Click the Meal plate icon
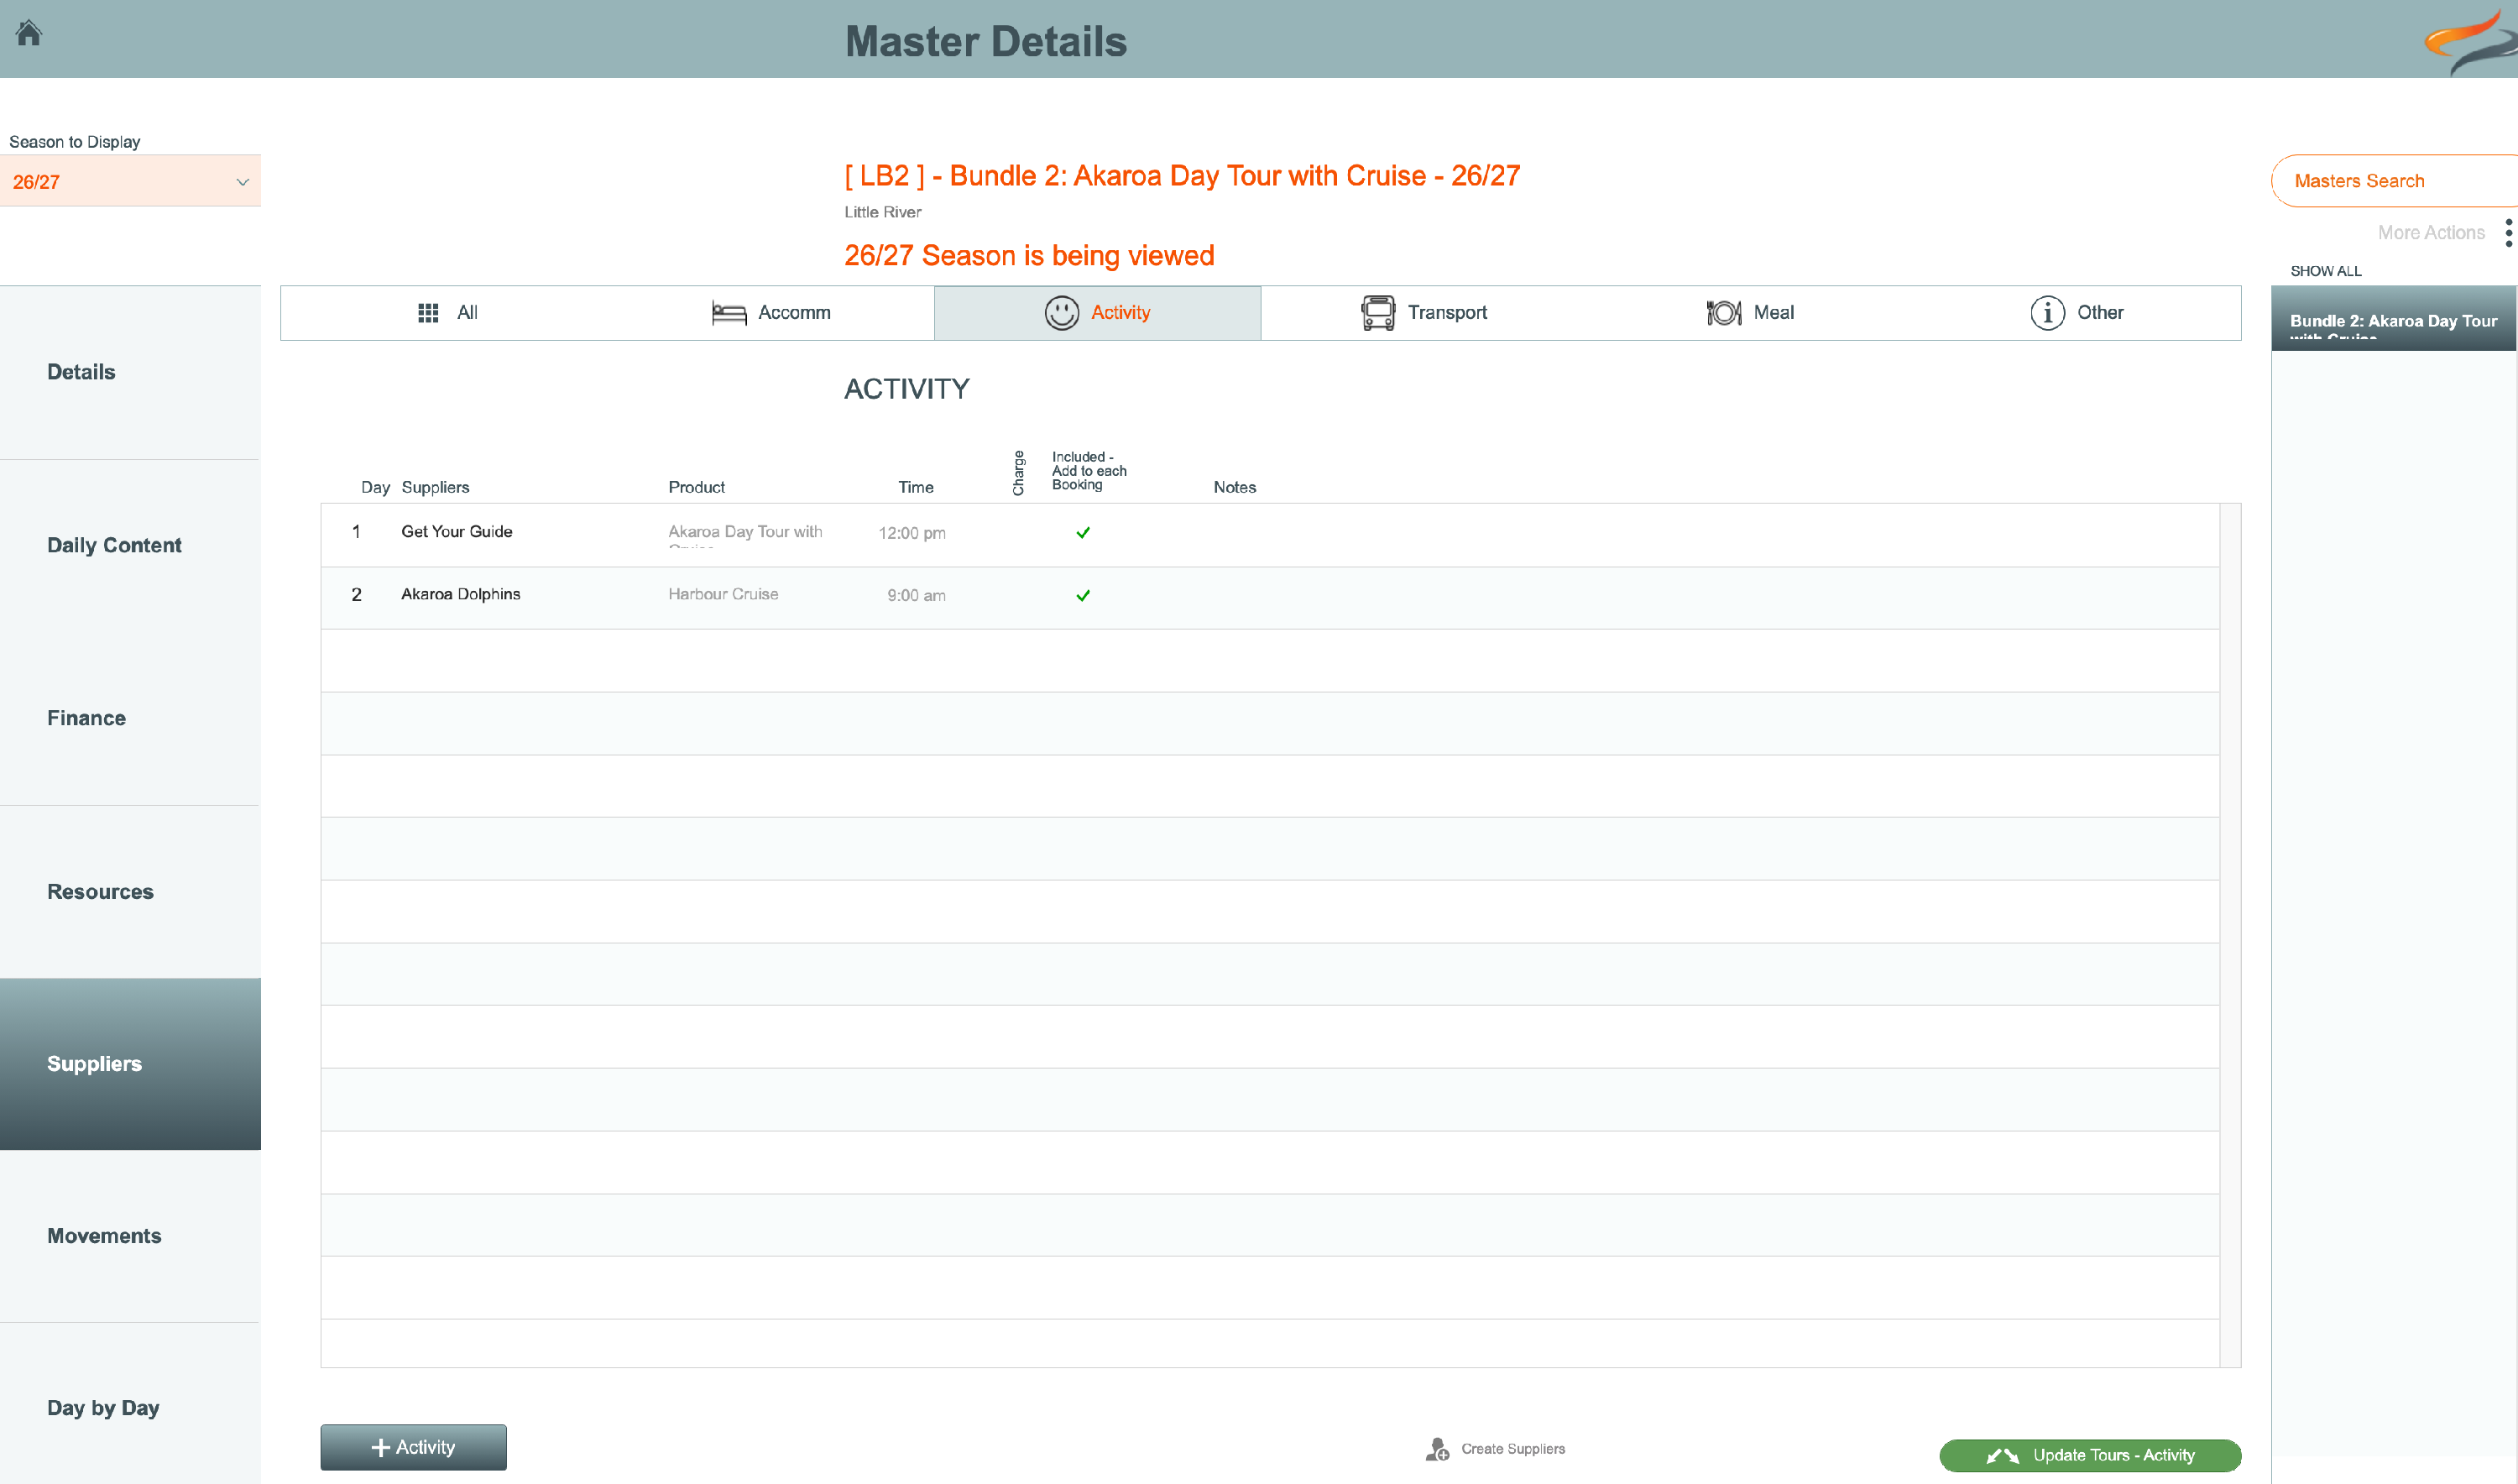2518x1484 pixels. click(1723, 313)
